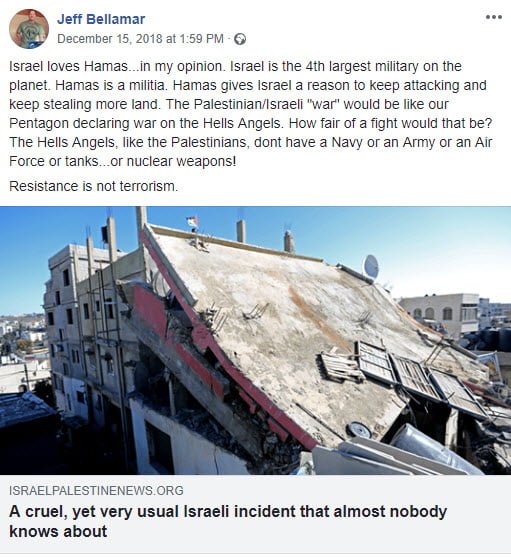Click the window shutters lying on the roof
This screenshot has width=511, height=558.
[x=402, y=374]
